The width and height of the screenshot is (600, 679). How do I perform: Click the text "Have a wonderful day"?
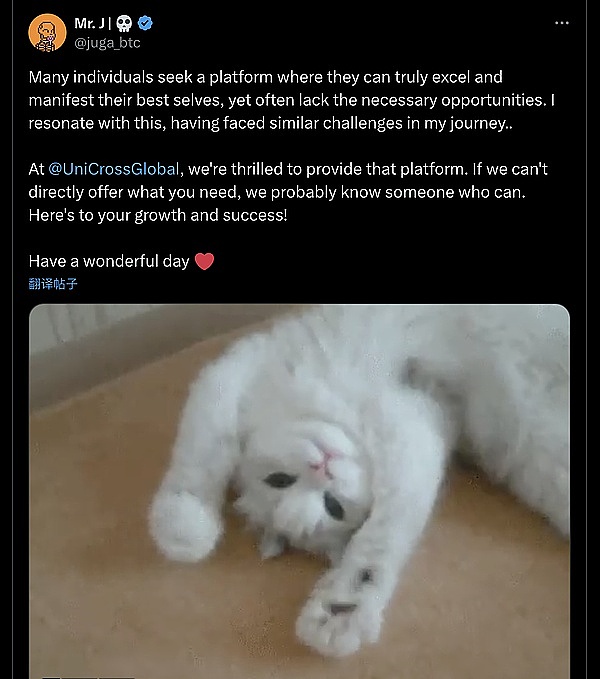[109, 261]
